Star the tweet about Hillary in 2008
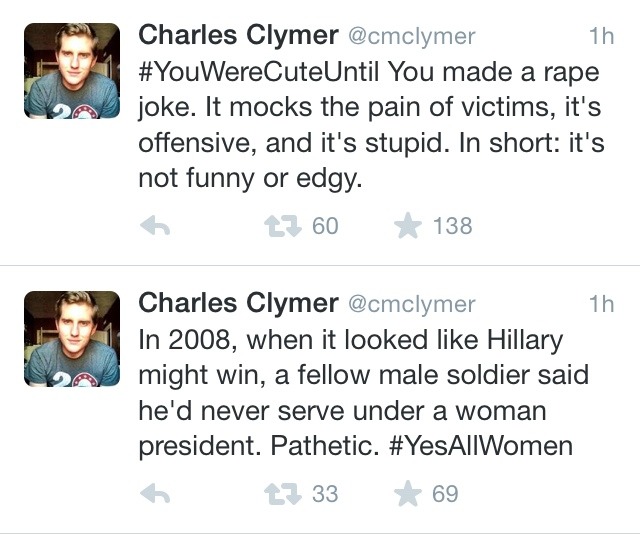The width and height of the screenshot is (640, 539). pos(408,494)
